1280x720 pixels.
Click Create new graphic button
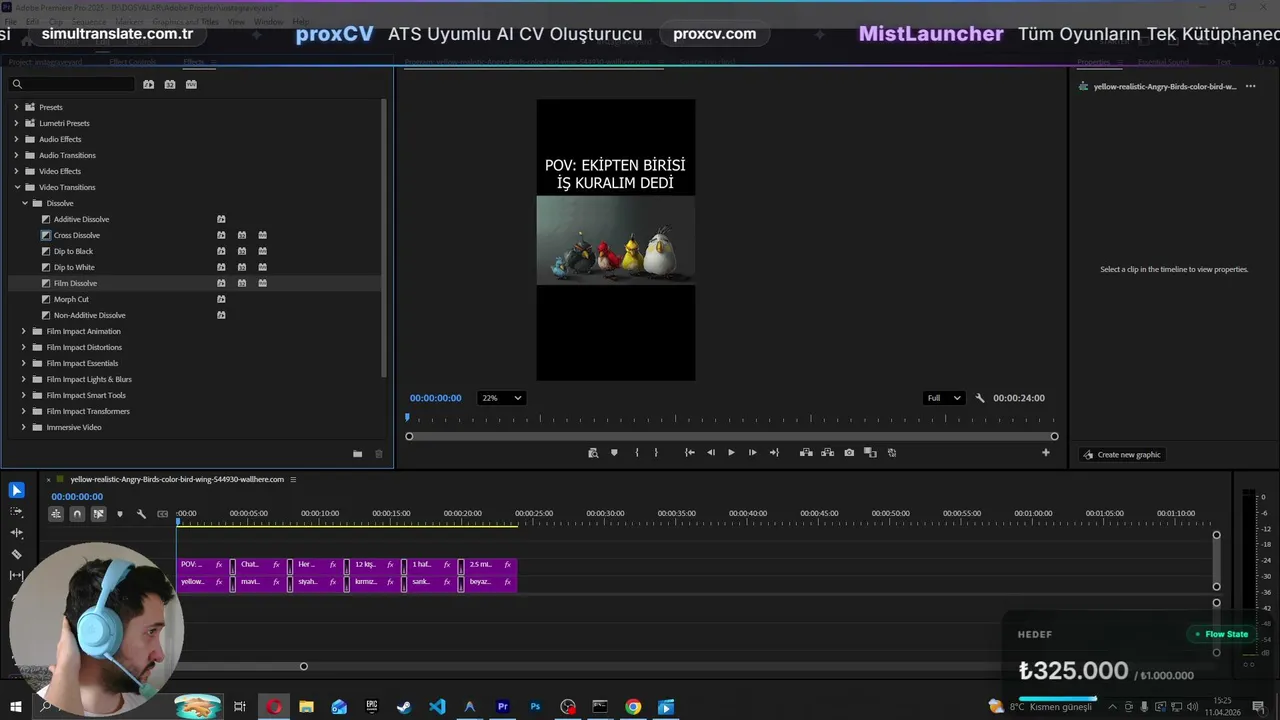tap(1122, 454)
